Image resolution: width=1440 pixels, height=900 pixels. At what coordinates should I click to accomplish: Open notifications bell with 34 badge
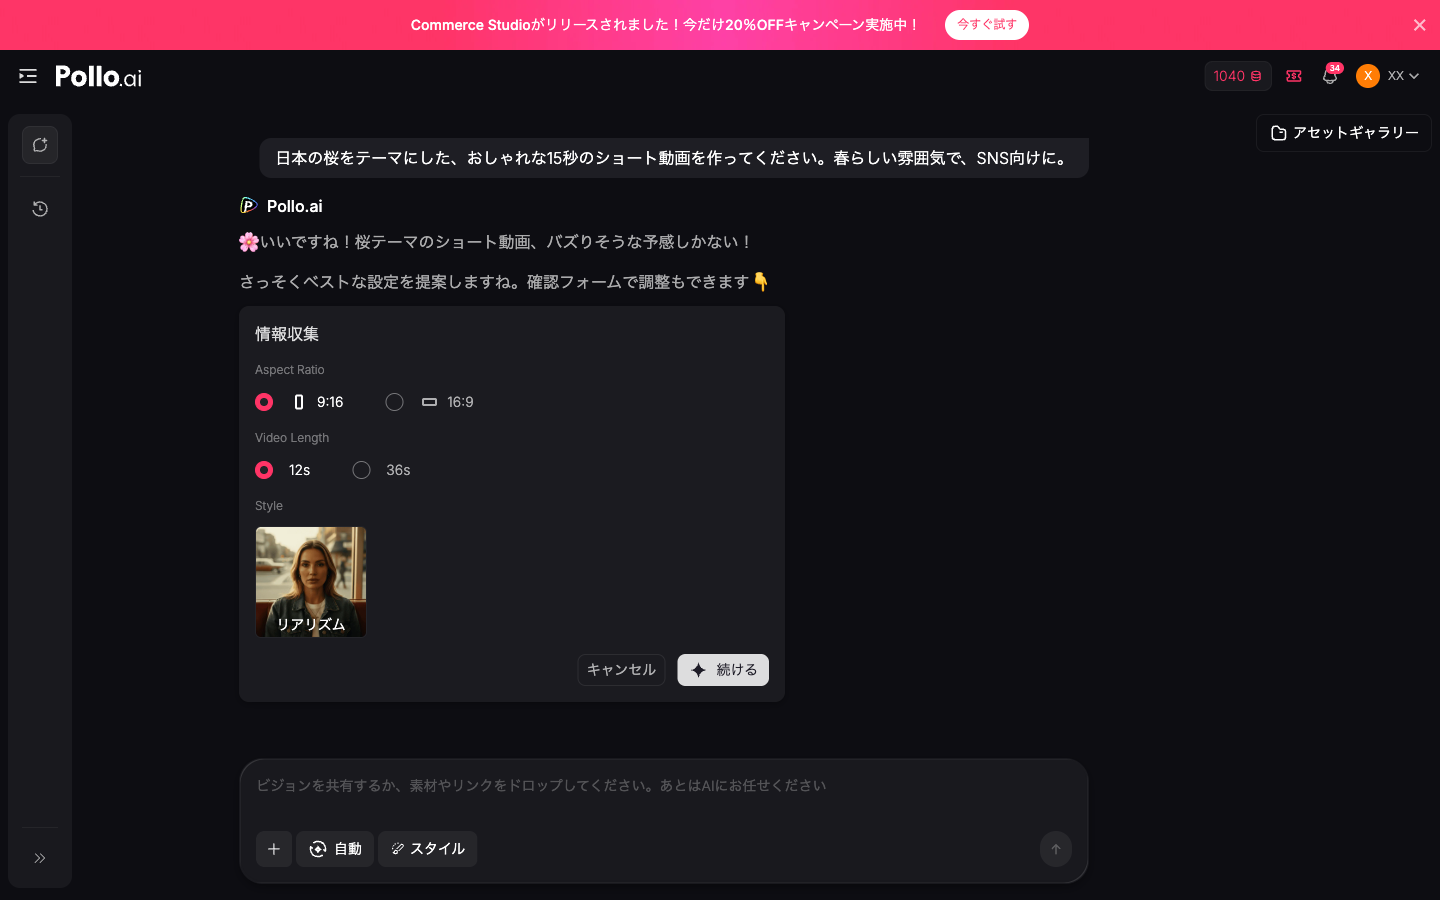pyautogui.click(x=1330, y=76)
